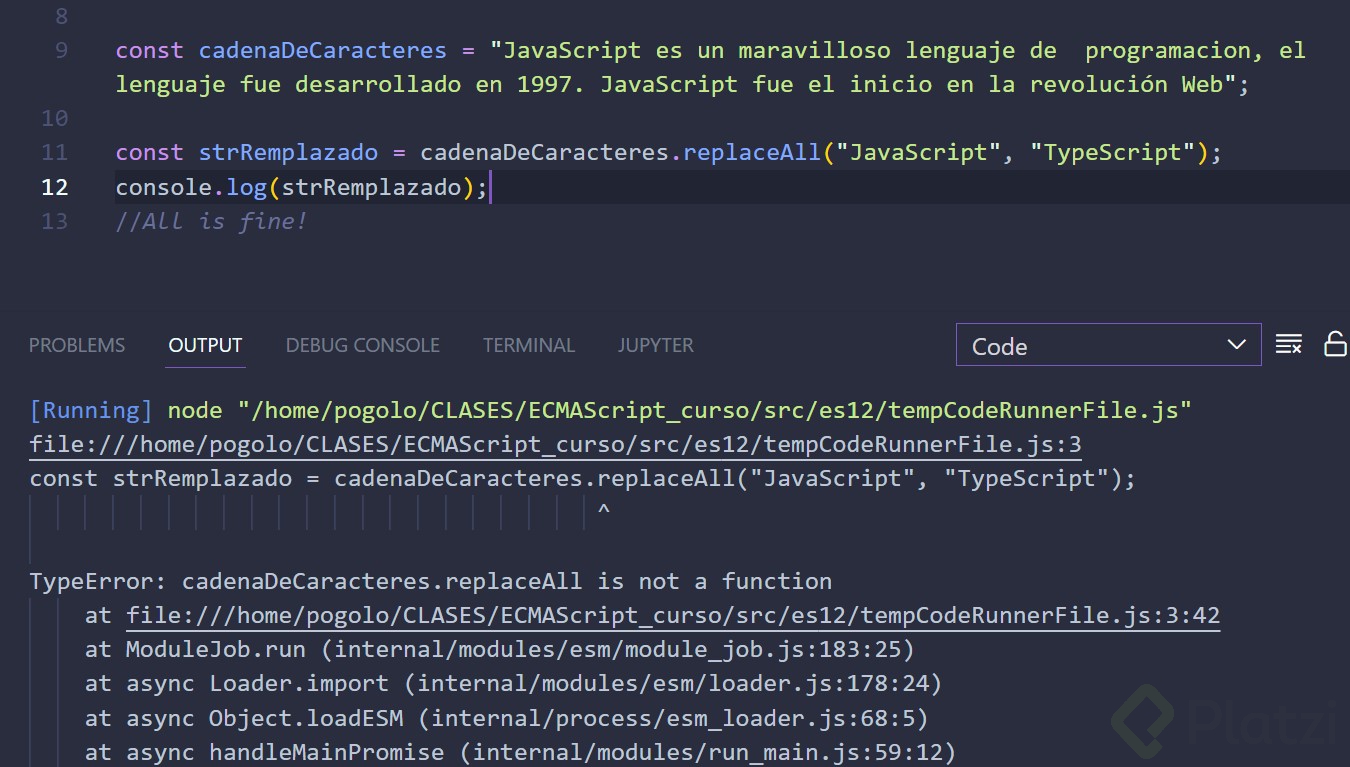
Task: Open the DEBUG CONSOLE tab
Action: [362, 345]
